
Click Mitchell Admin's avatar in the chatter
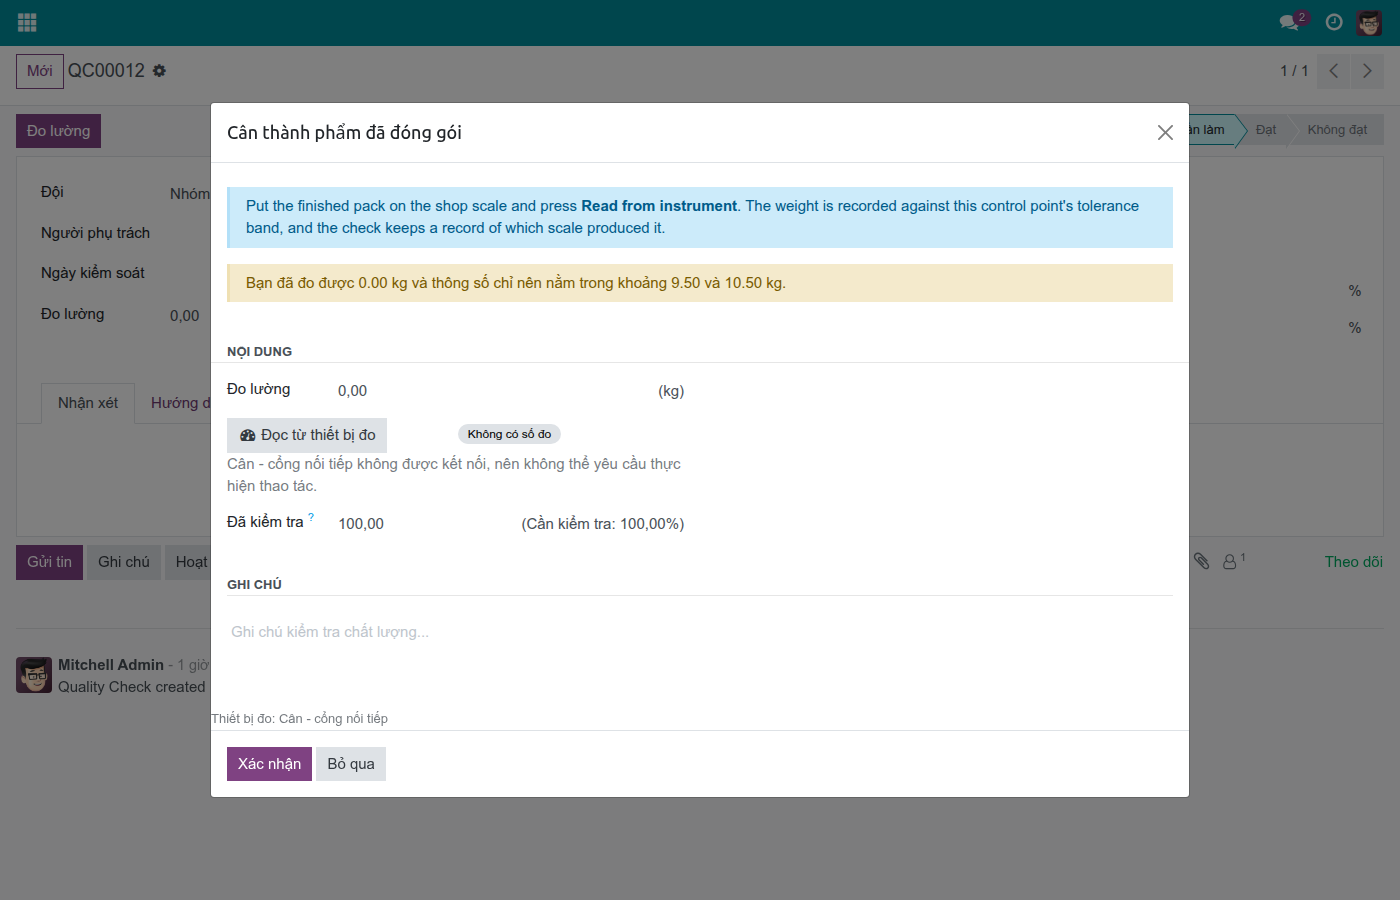click(x=34, y=675)
